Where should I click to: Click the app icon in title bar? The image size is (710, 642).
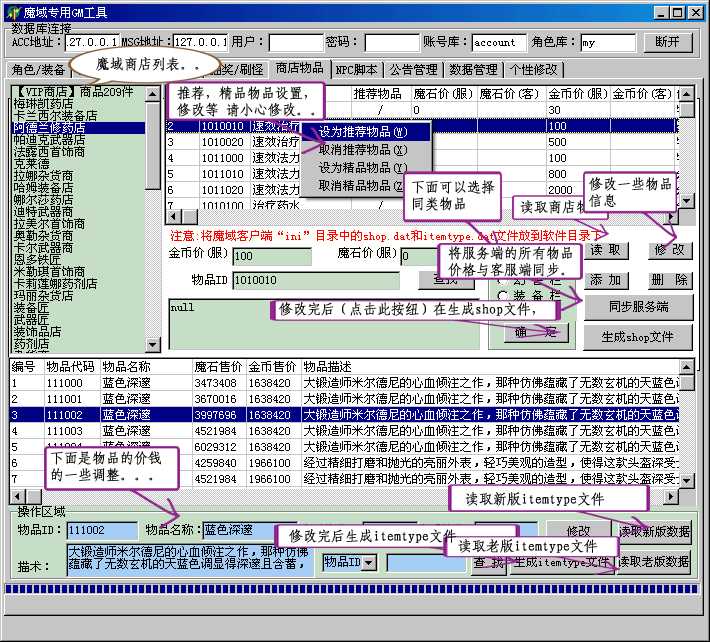point(11,11)
